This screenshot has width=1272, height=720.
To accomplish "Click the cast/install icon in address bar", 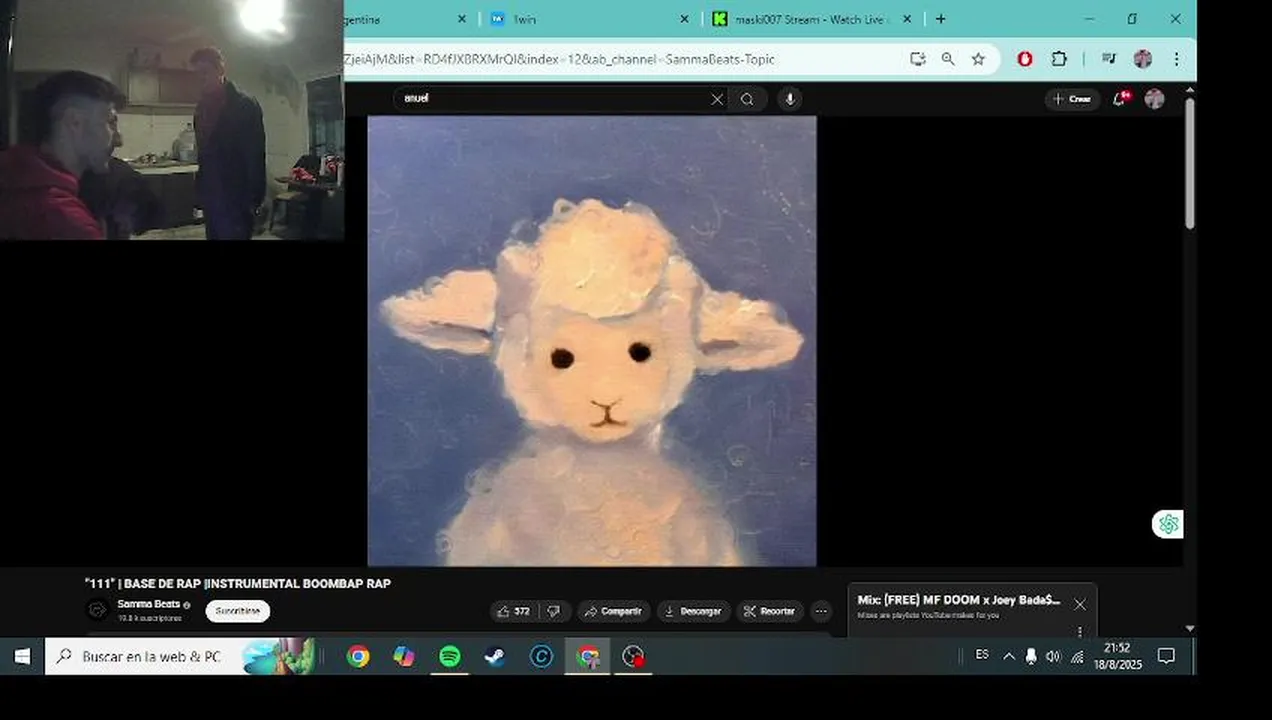I will 917,59.
